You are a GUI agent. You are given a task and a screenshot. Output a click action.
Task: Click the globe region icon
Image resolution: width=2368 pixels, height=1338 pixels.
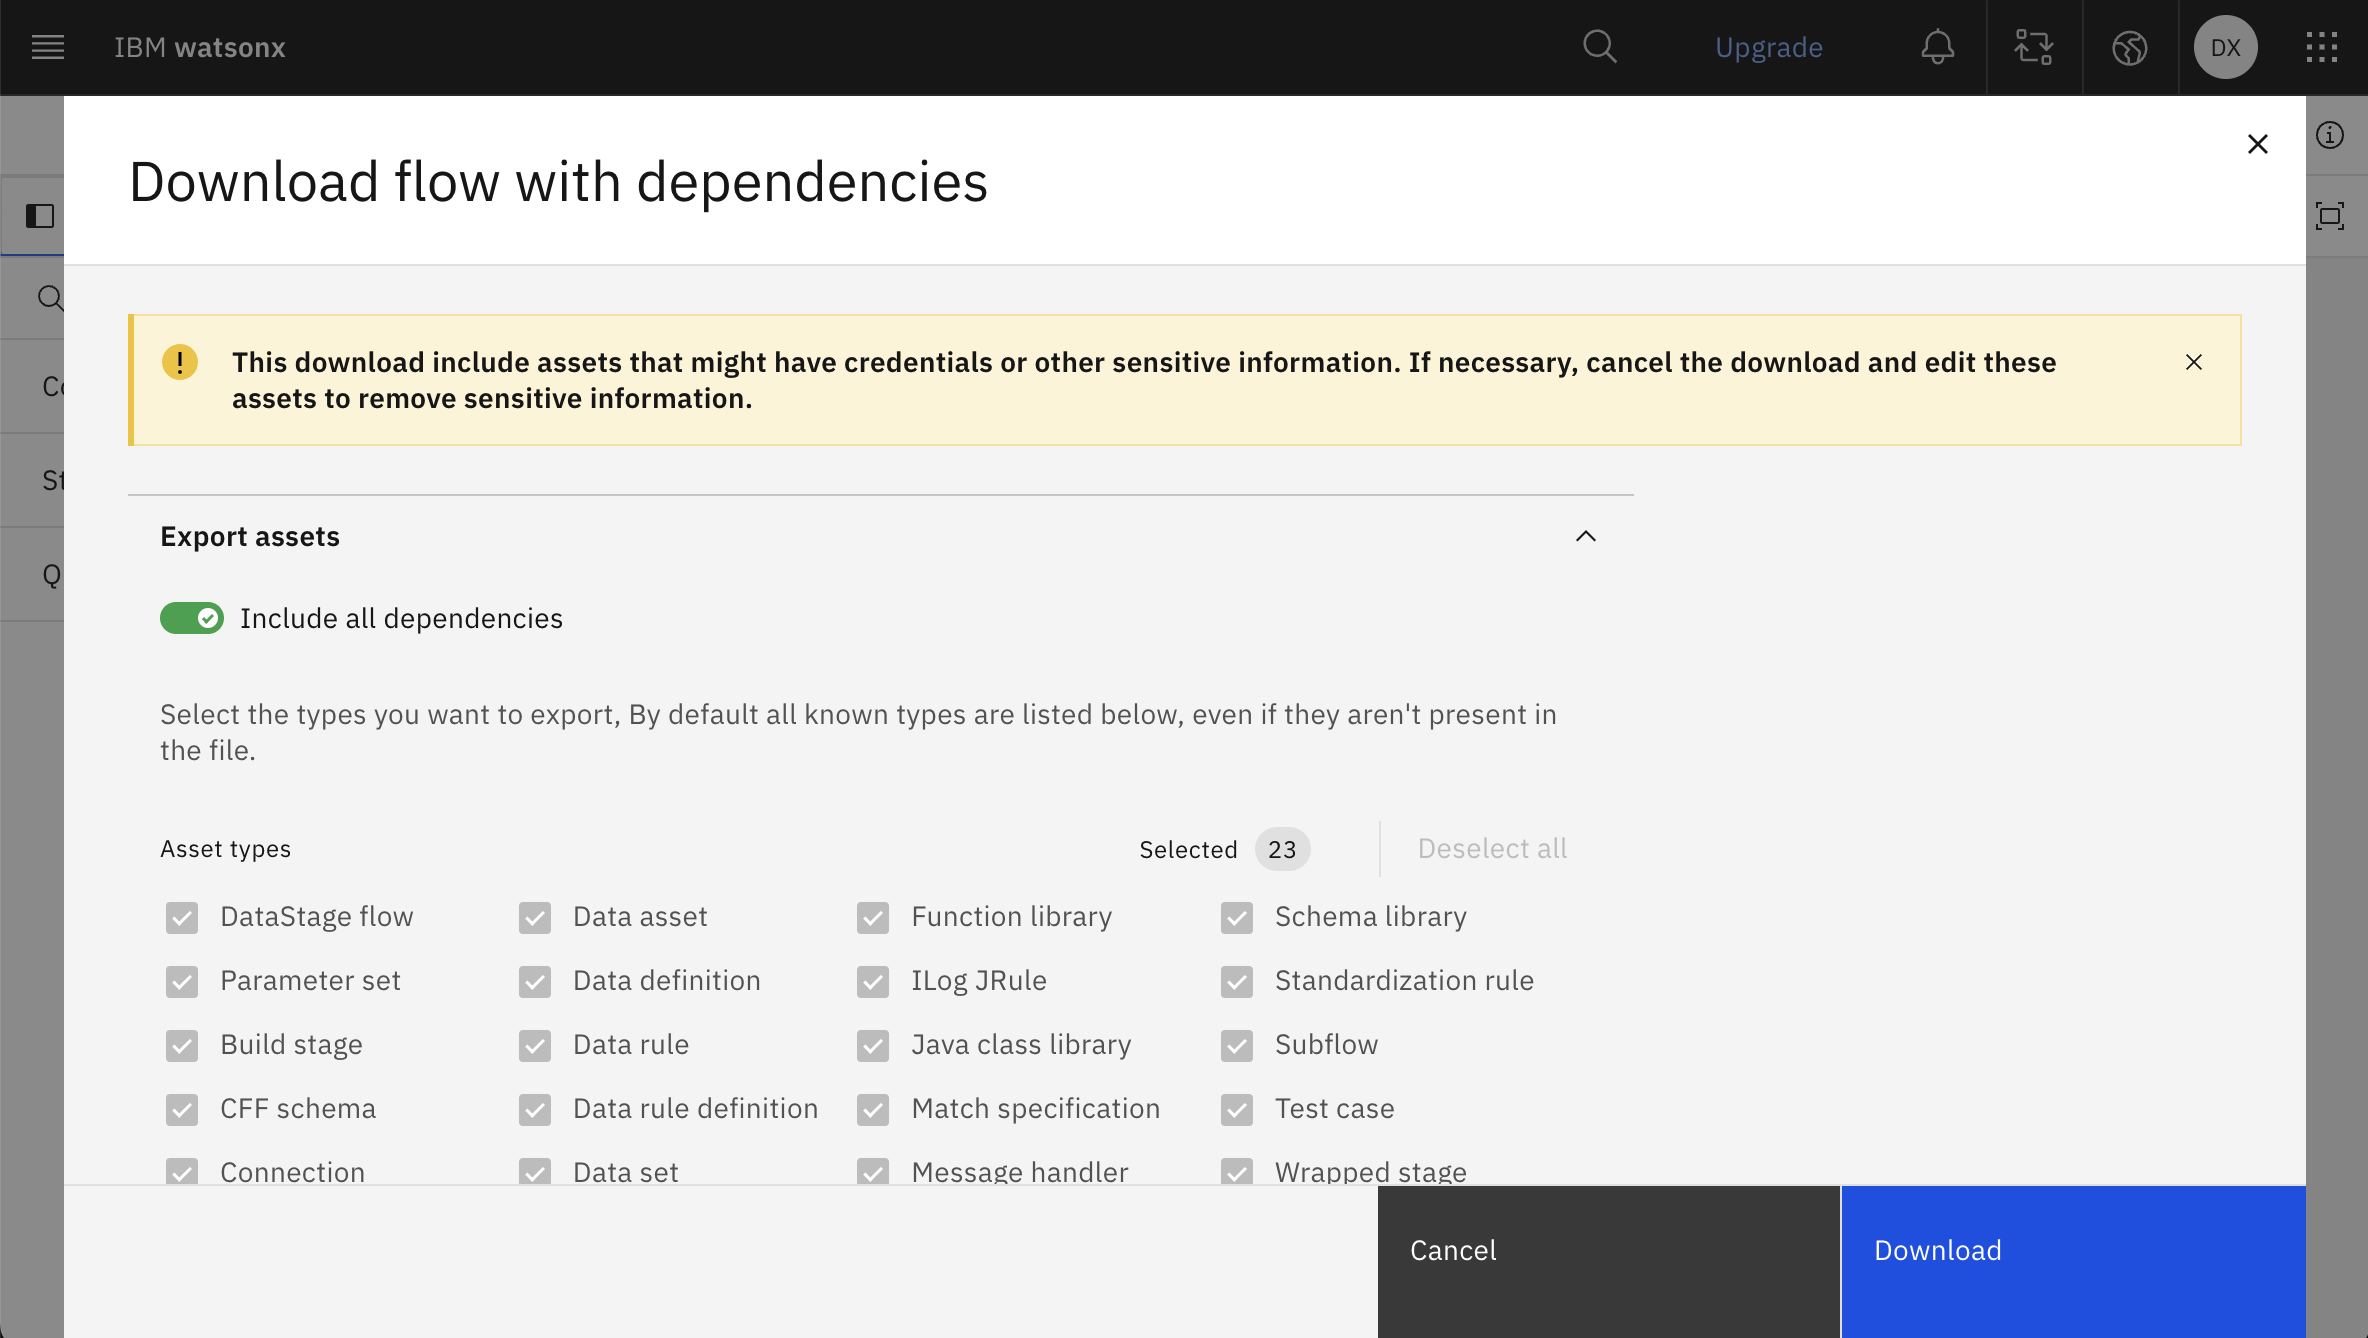coord(2129,47)
